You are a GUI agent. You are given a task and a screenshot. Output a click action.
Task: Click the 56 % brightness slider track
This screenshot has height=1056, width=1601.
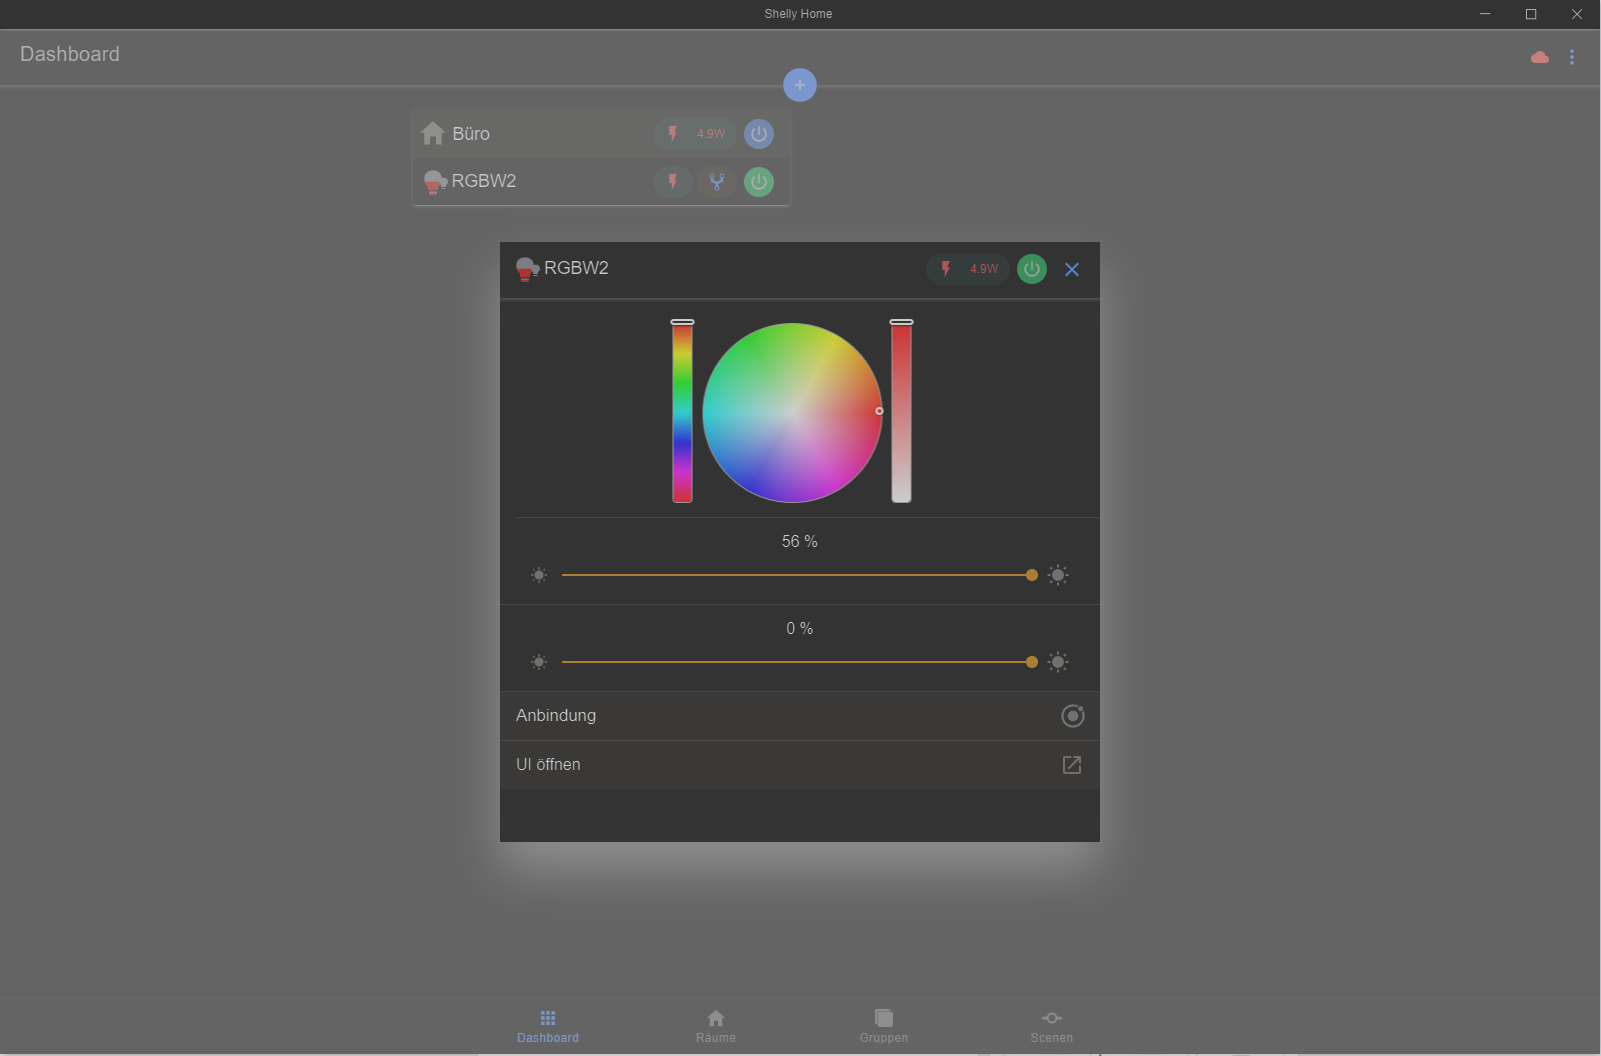tap(796, 575)
